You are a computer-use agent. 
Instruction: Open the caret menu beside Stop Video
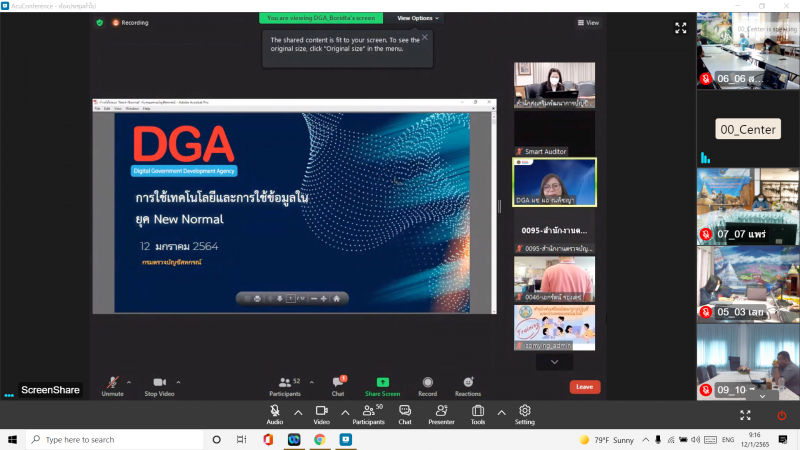pos(178,382)
